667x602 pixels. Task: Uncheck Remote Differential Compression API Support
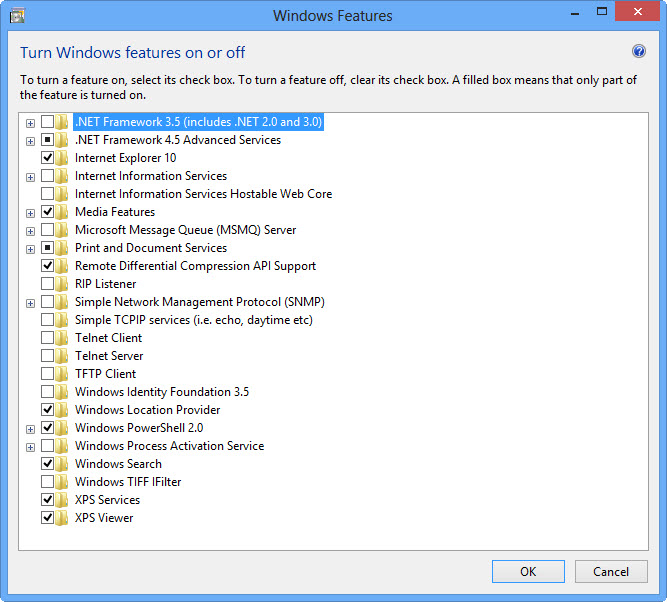(x=47, y=266)
